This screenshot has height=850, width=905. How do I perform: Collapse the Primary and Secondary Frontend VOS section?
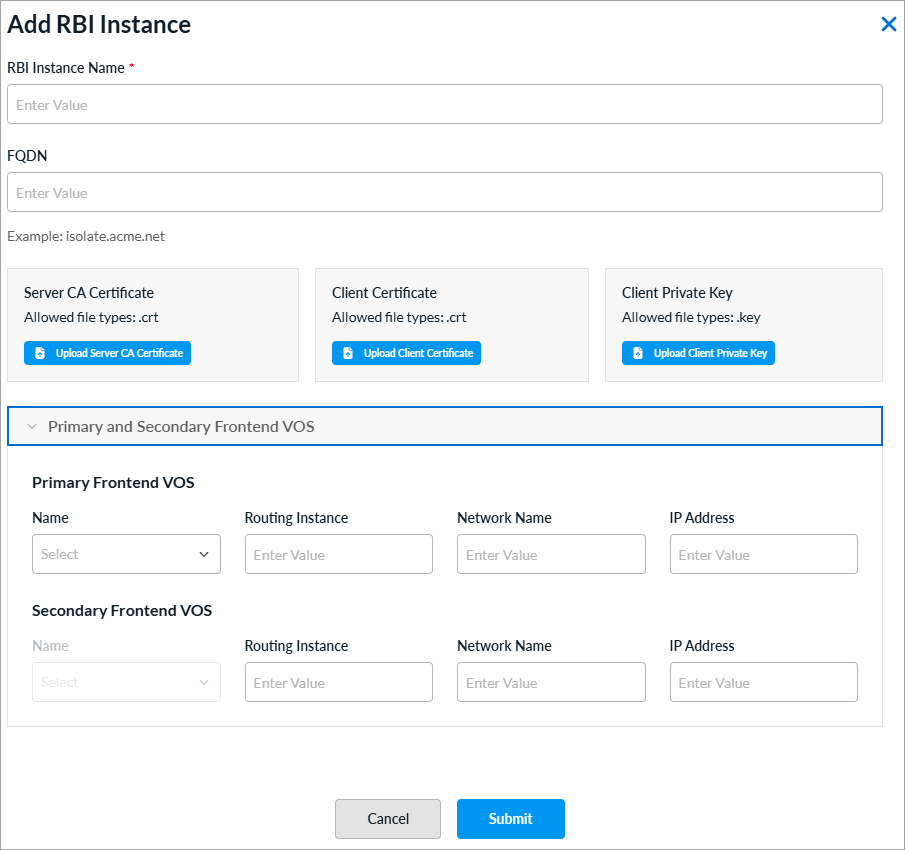[x=31, y=425]
